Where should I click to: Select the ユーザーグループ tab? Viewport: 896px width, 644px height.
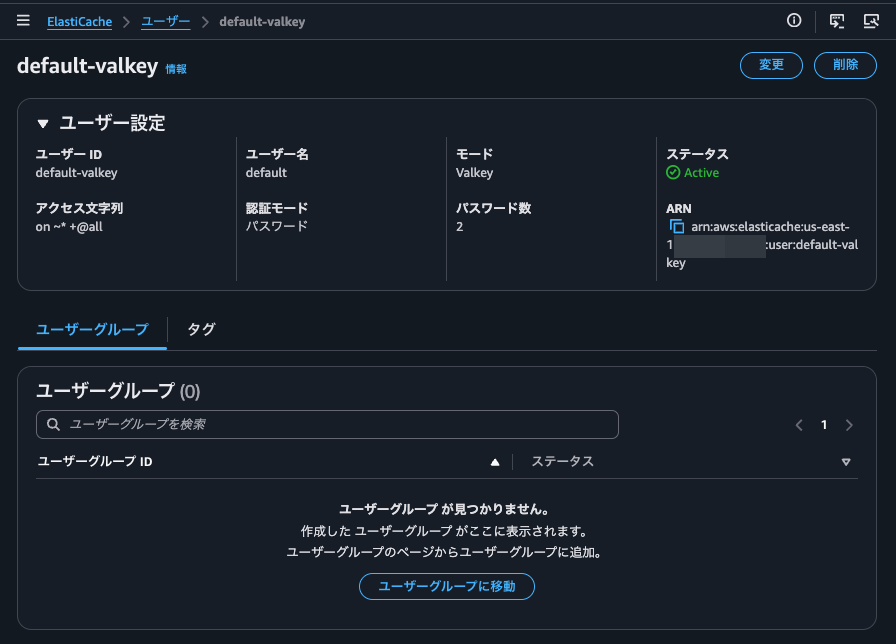tap(92, 329)
